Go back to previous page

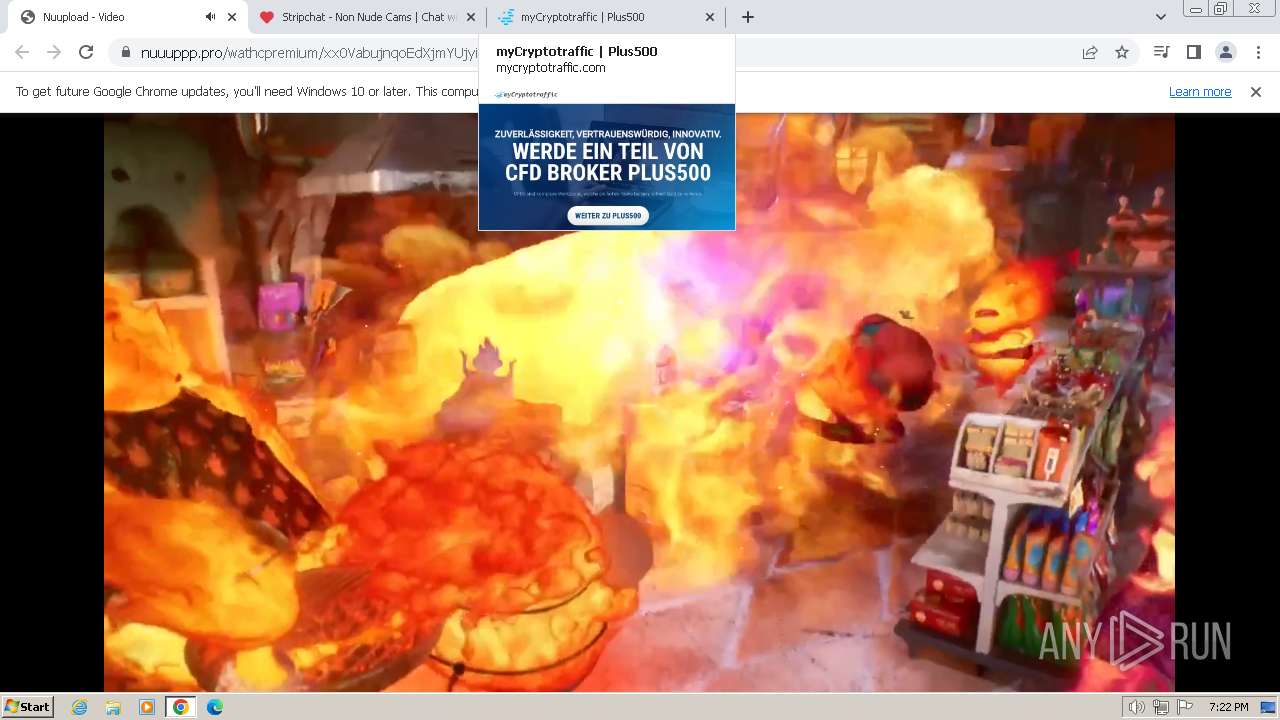click(x=22, y=53)
